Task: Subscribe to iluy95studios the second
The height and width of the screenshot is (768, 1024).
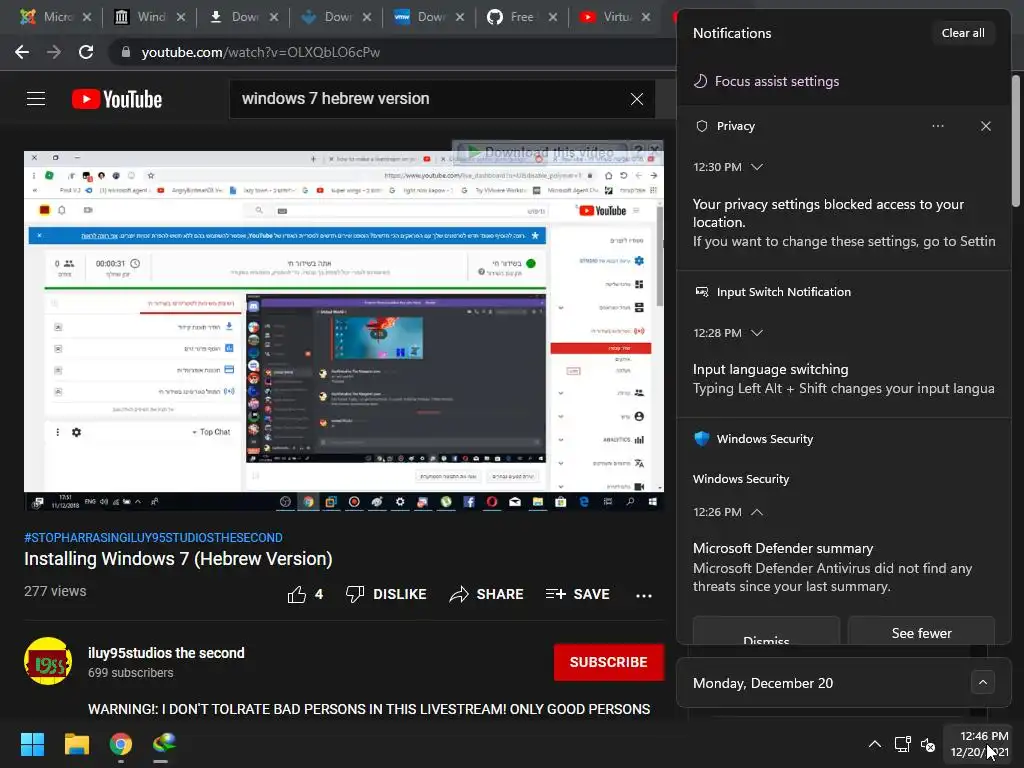Action: pos(609,662)
